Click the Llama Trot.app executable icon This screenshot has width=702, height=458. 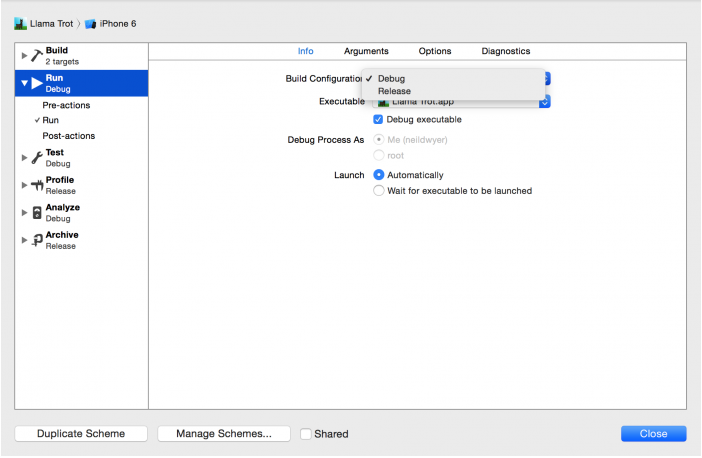[383, 103]
